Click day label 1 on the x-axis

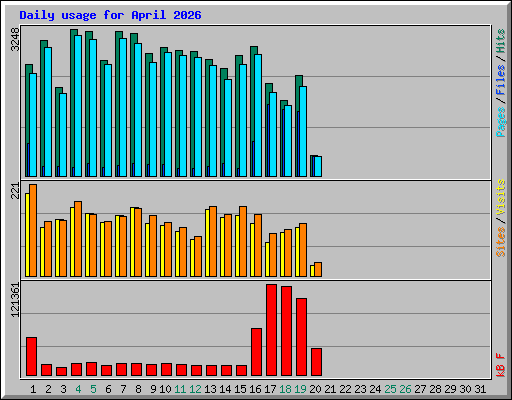(x=33, y=389)
